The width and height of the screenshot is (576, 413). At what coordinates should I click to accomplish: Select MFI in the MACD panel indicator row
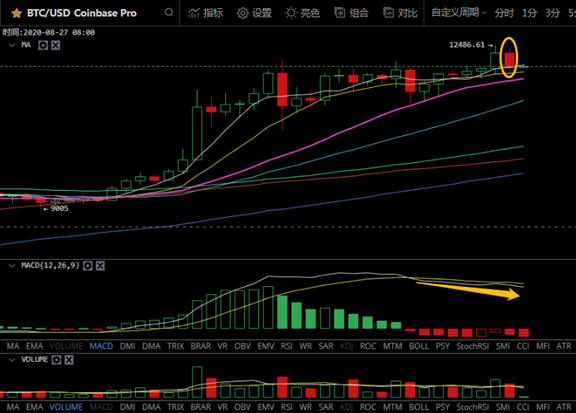[543, 346]
